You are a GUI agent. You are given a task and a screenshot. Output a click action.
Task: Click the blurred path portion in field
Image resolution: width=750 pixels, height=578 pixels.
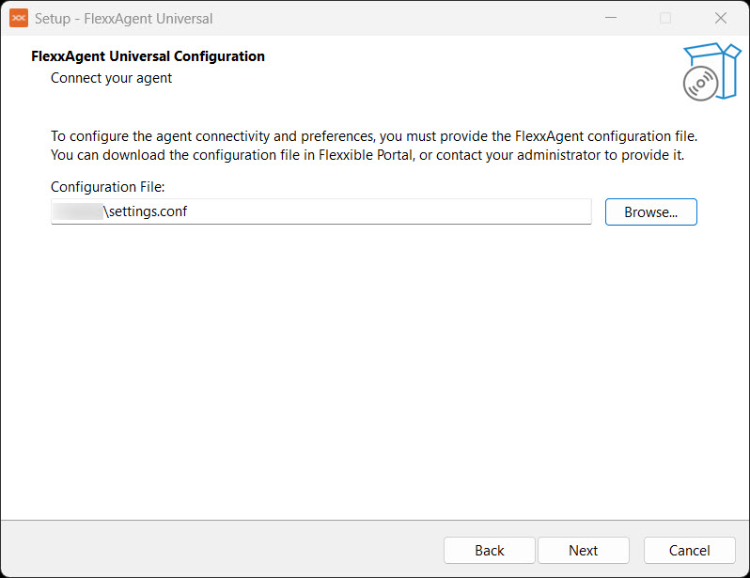pyautogui.click(x=78, y=212)
